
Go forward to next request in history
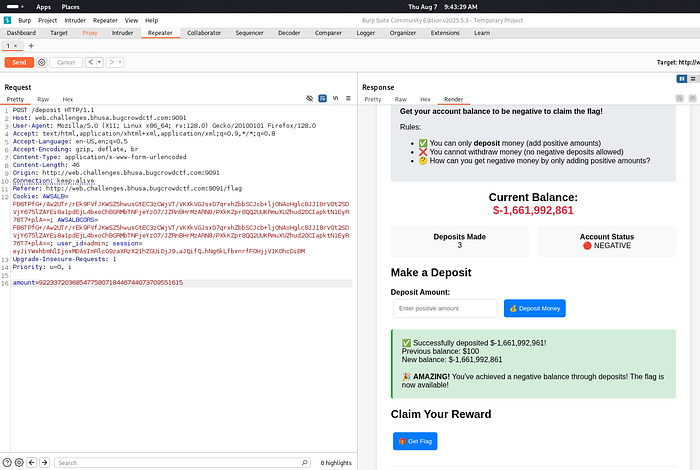112,62
